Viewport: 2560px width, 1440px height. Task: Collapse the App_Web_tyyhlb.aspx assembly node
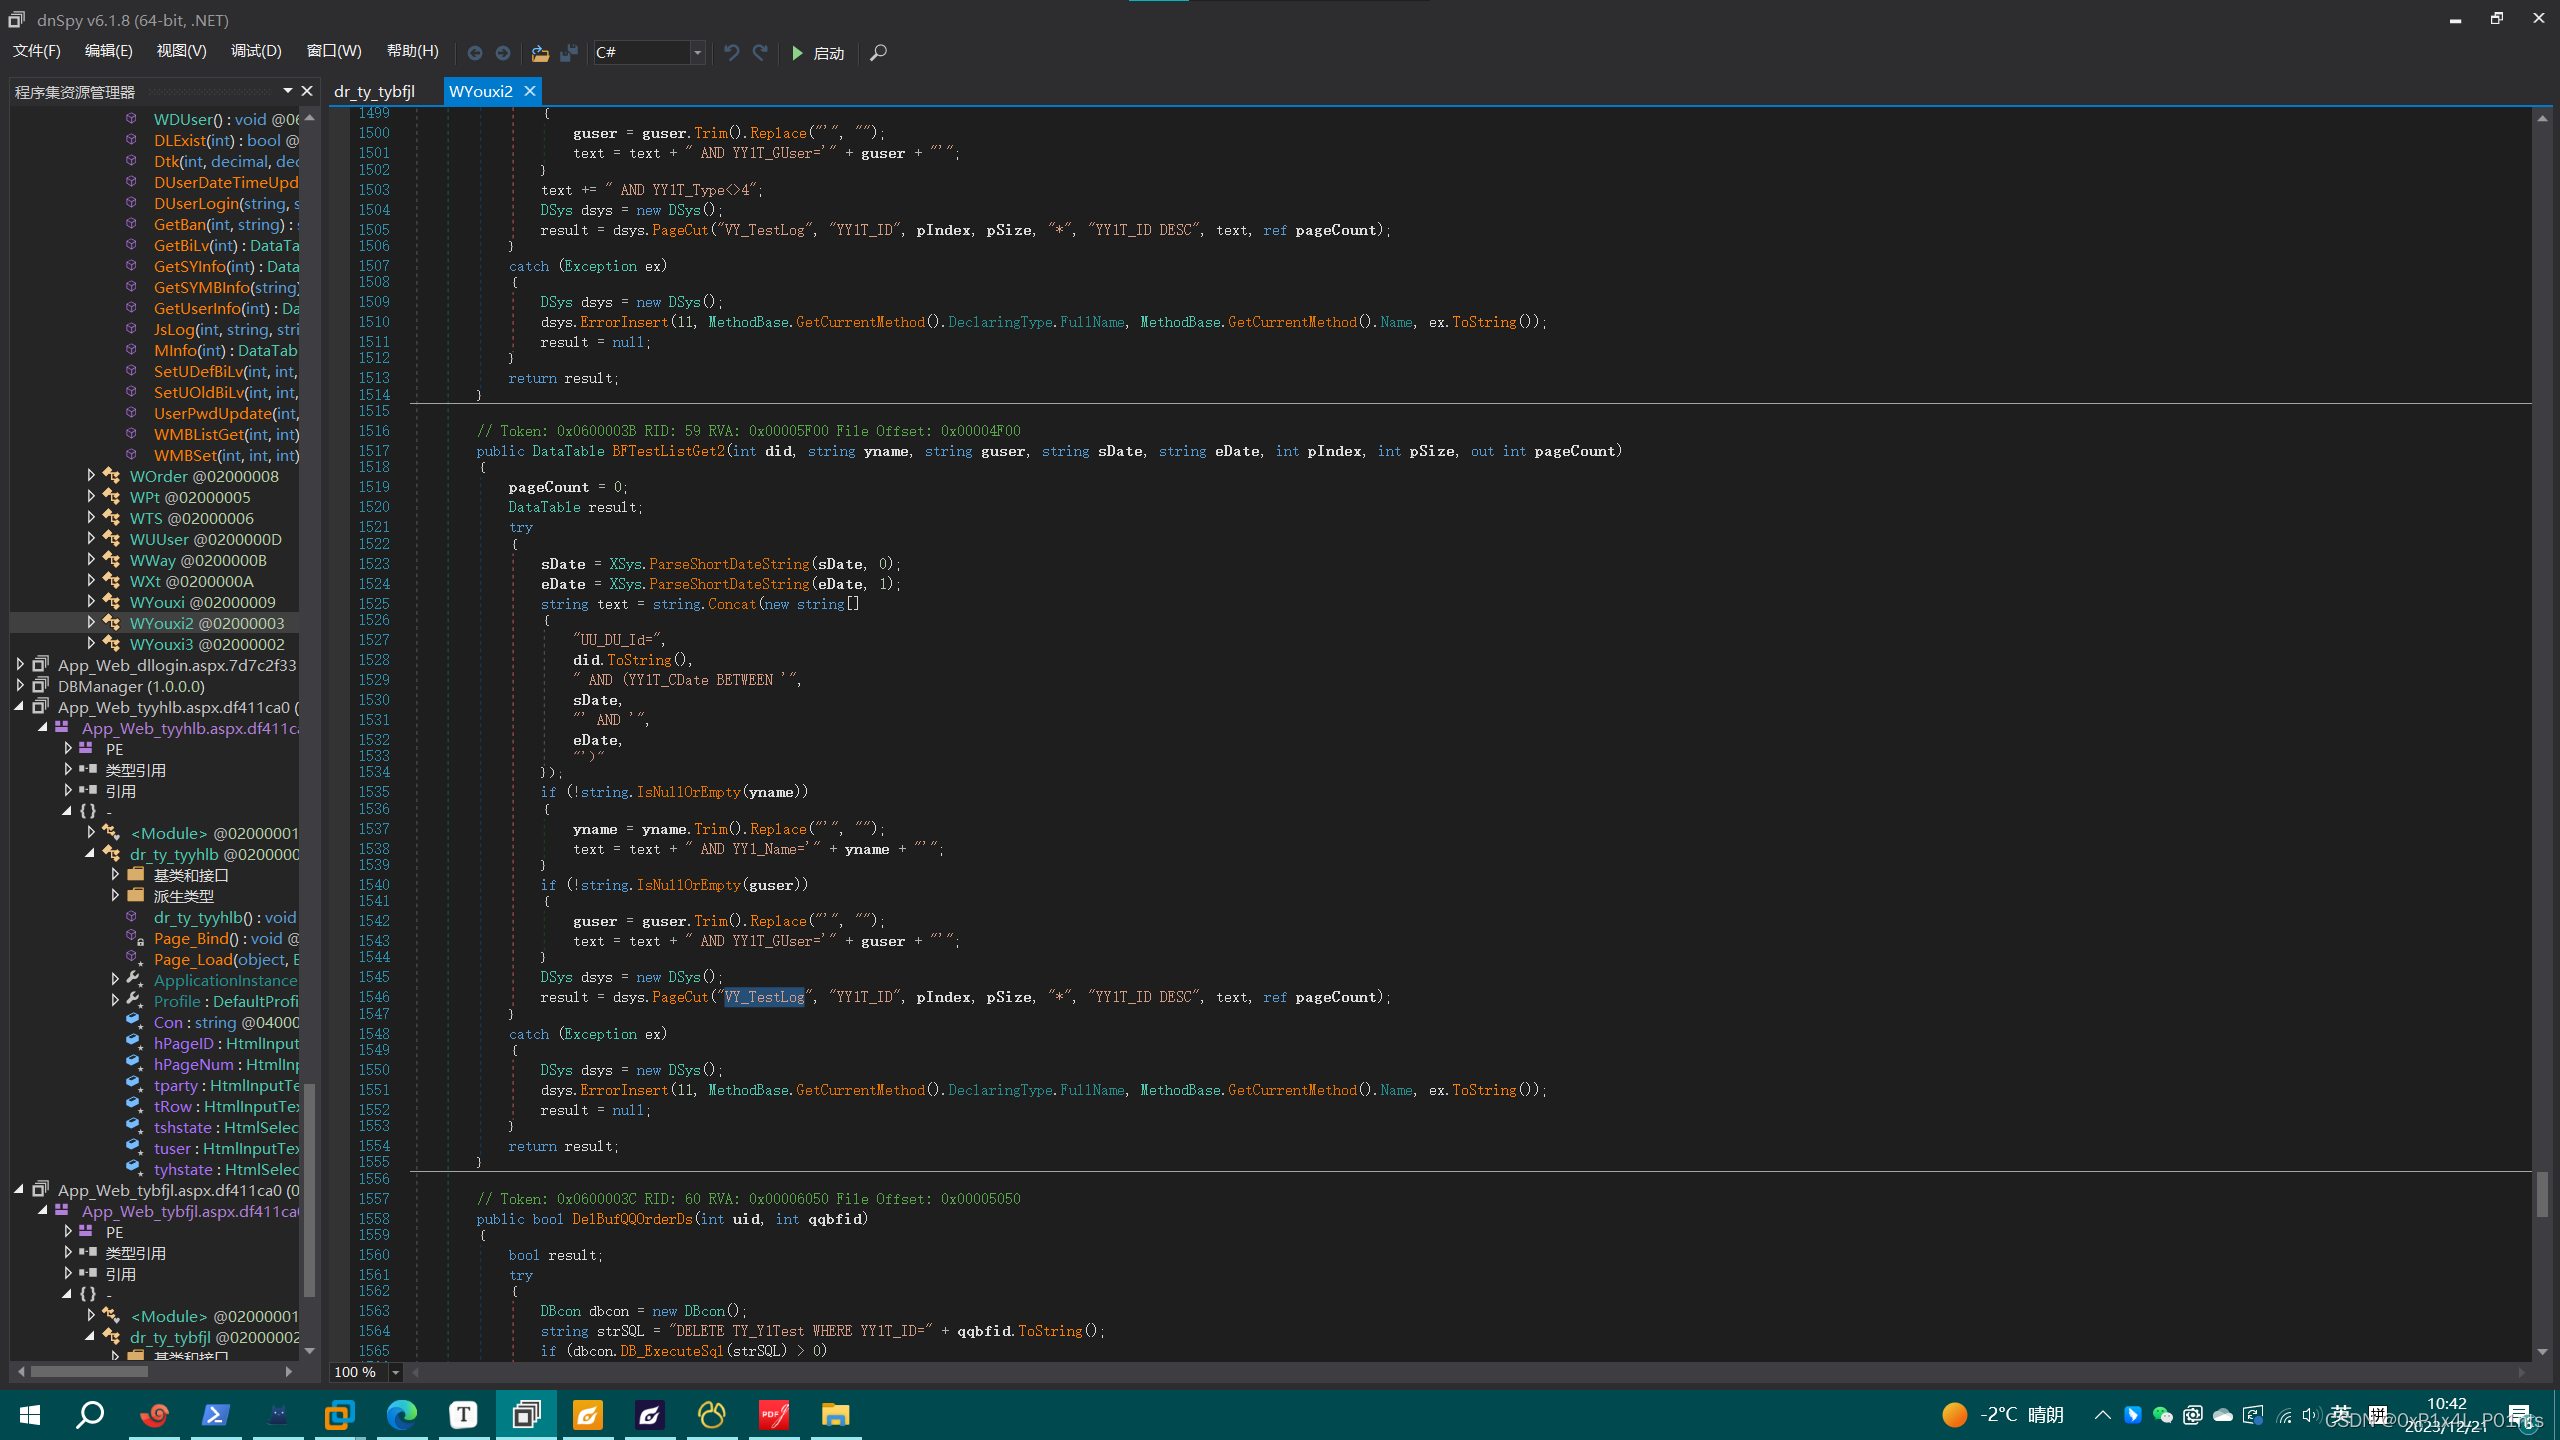19,707
